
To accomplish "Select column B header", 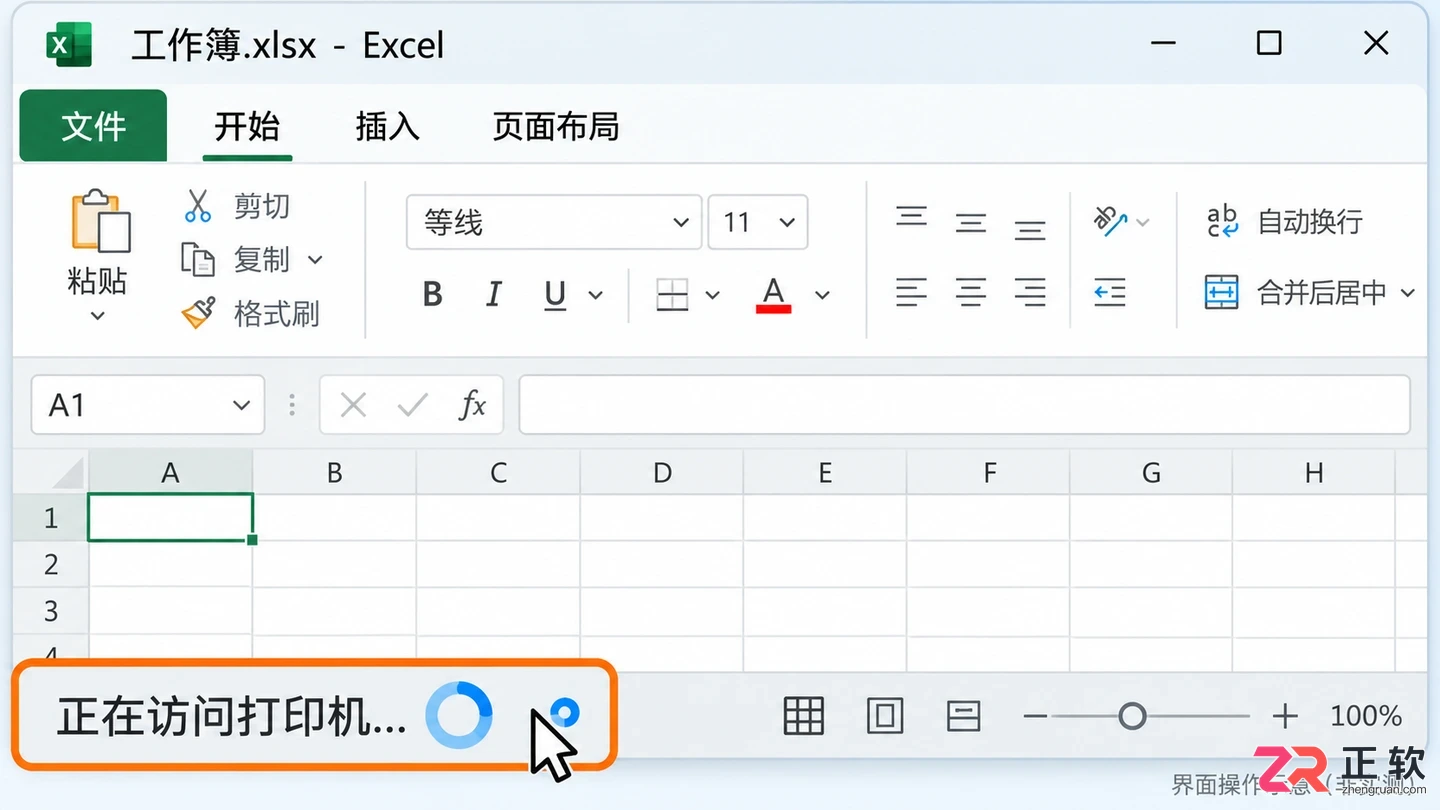I will click(334, 472).
